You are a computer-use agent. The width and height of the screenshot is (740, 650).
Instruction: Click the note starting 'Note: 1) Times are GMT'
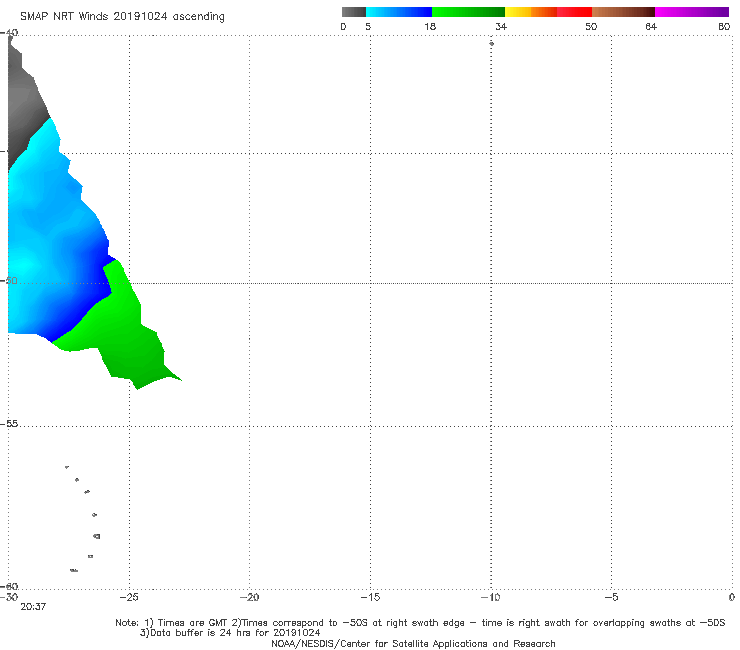click(x=420, y=623)
